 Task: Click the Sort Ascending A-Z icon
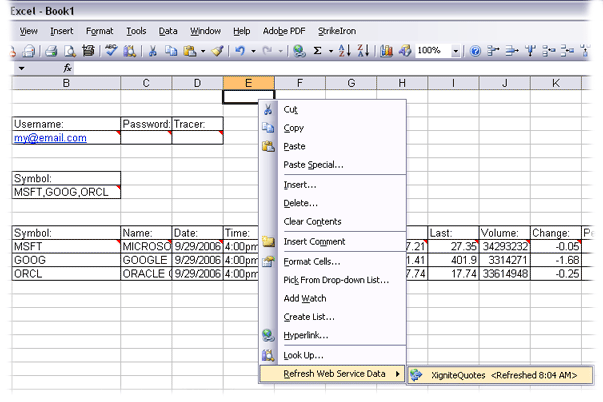[344, 51]
